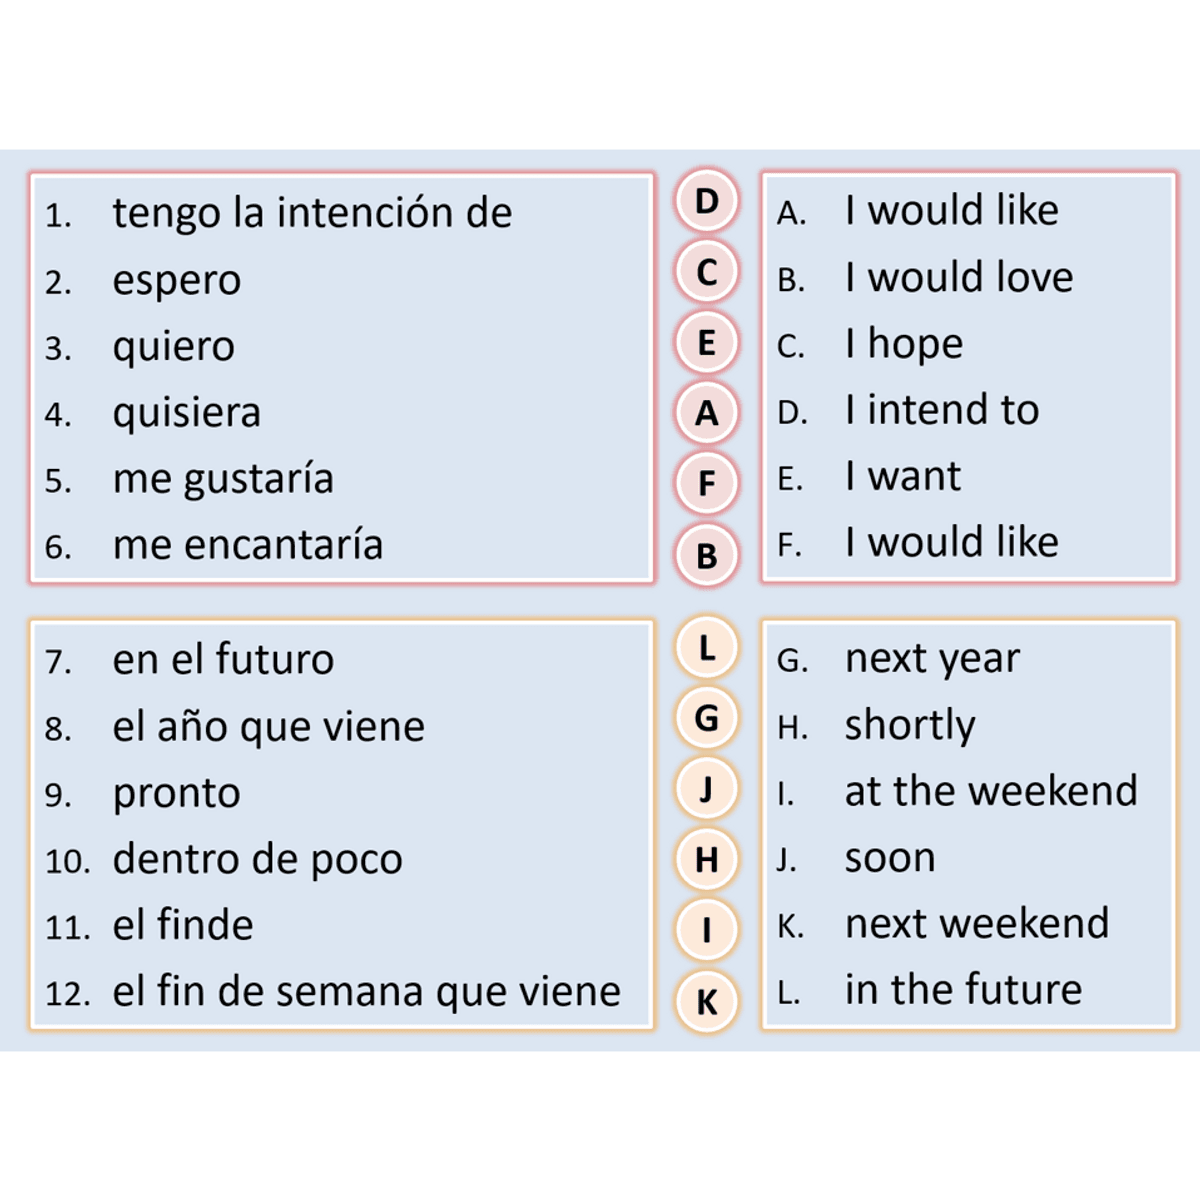This screenshot has width=1200, height=1200.
Task: Click the orange circle labeled L
Action: coord(706,648)
